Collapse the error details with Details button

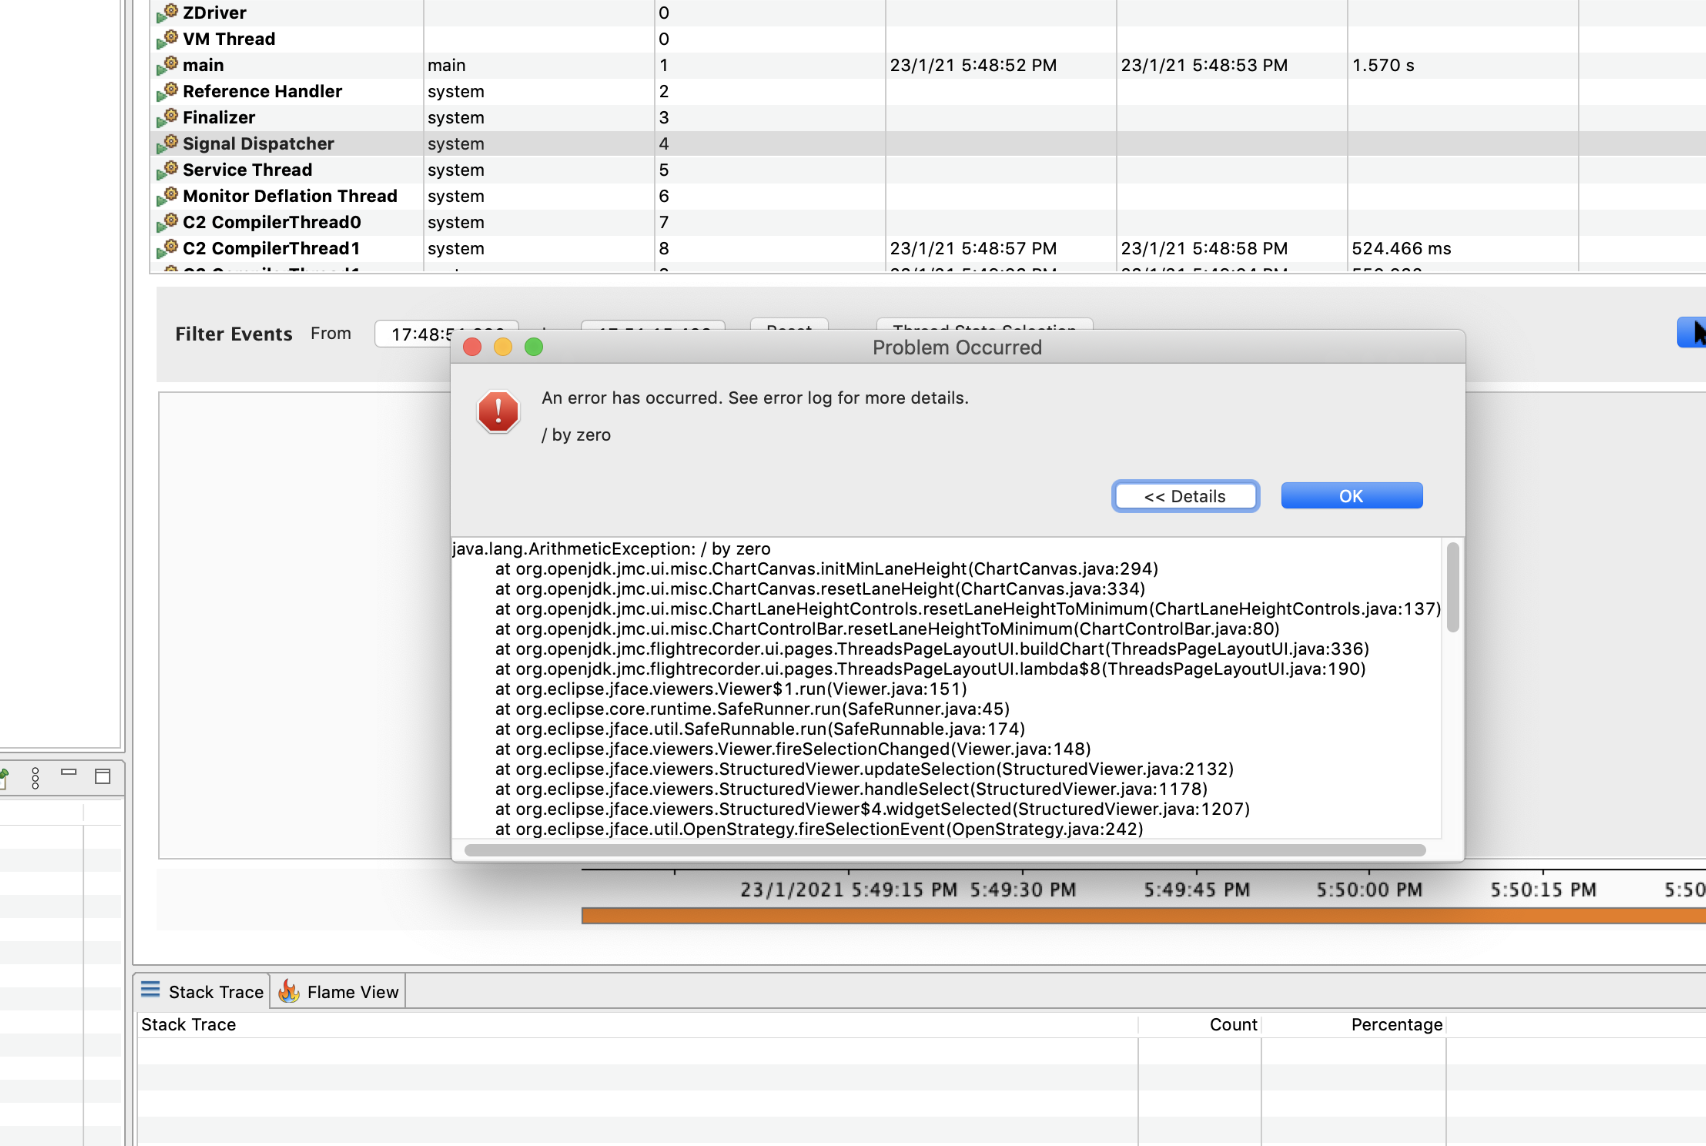[x=1184, y=496]
